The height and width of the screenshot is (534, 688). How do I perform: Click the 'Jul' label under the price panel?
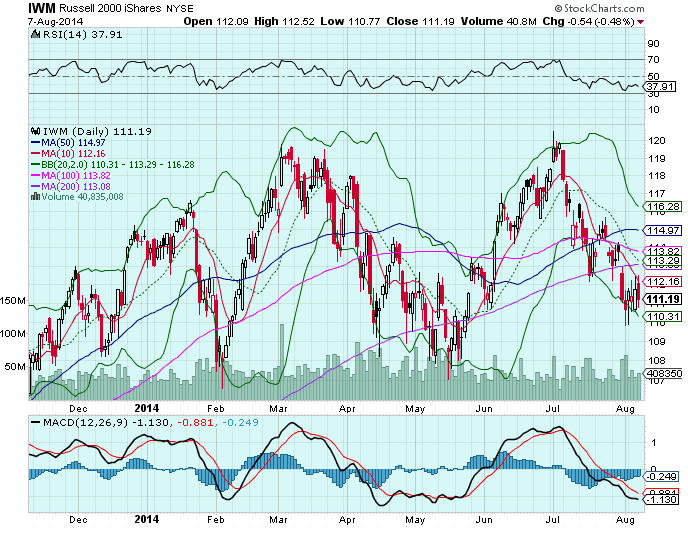[x=552, y=409]
